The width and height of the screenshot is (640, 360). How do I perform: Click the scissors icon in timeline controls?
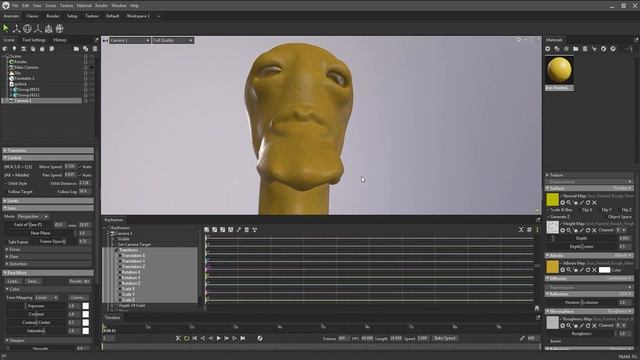178,338
